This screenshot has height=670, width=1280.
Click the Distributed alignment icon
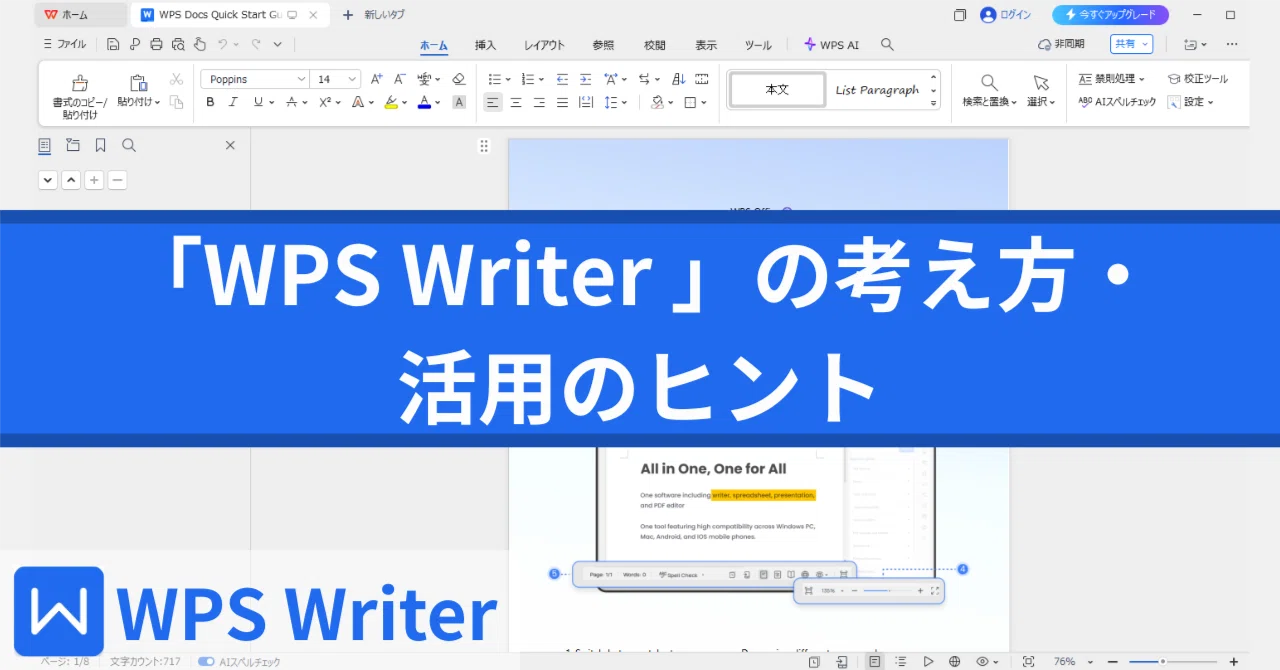click(586, 102)
